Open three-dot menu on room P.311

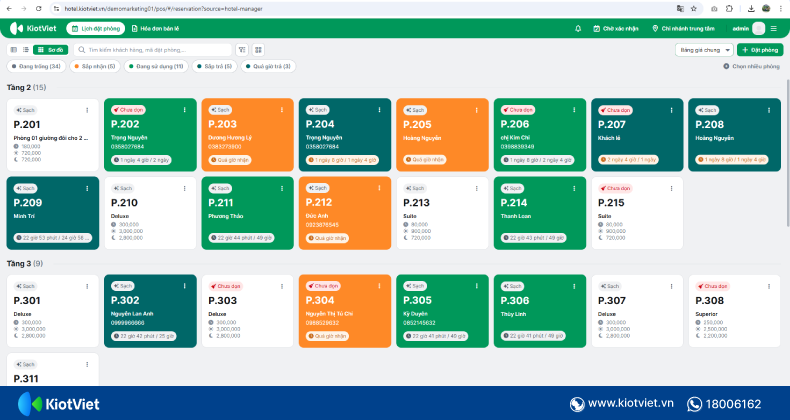point(87,365)
